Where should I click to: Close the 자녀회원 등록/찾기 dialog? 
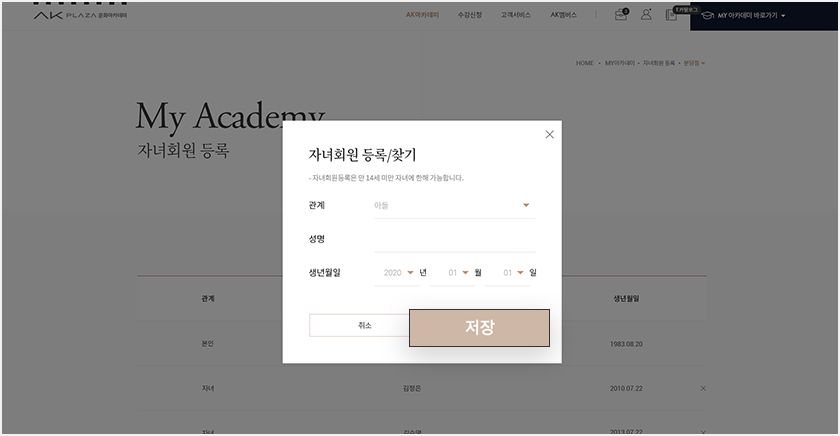pyautogui.click(x=549, y=134)
